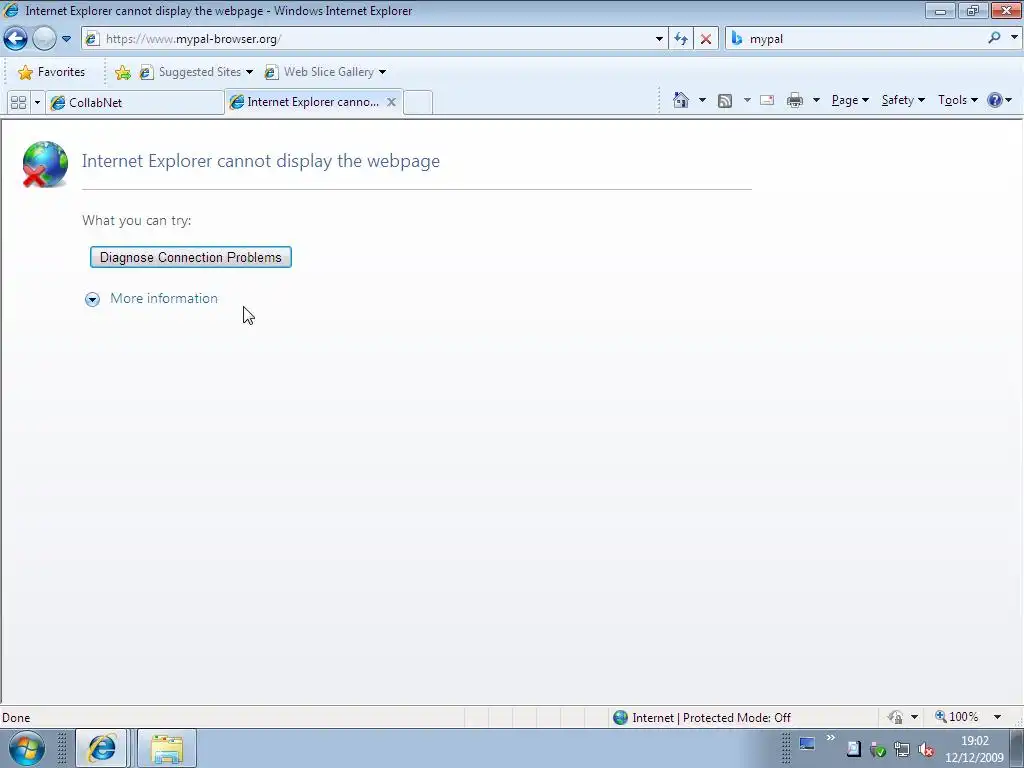Open the Help question mark menu
The image size is (1024, 768).
(999, 100)
